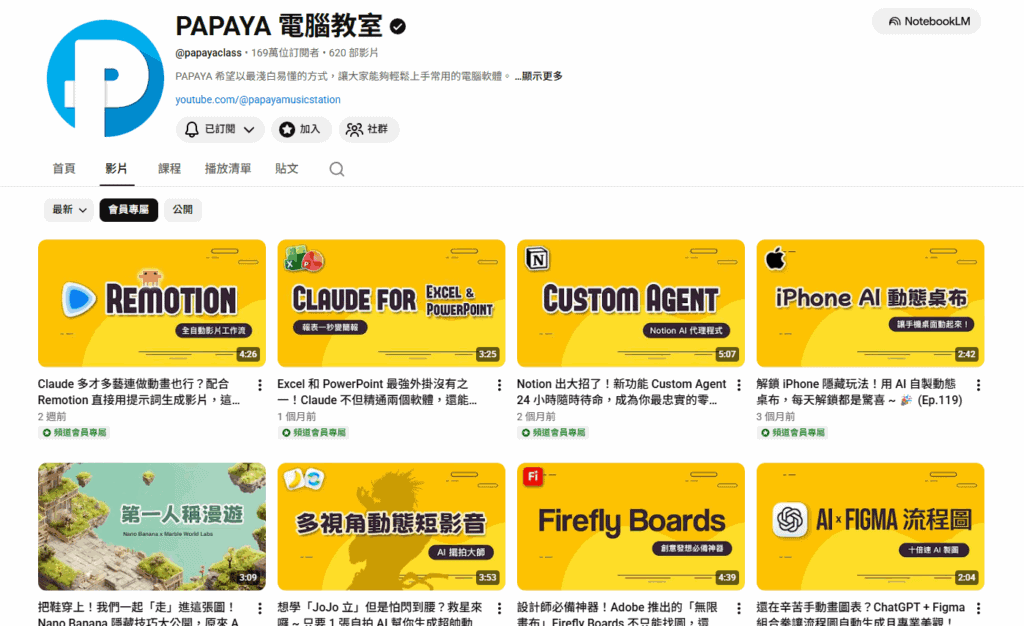Click 頻道會員專屬 badge under iPhone video
This screenshot has height=626, width=1024.
click(793, 432)
